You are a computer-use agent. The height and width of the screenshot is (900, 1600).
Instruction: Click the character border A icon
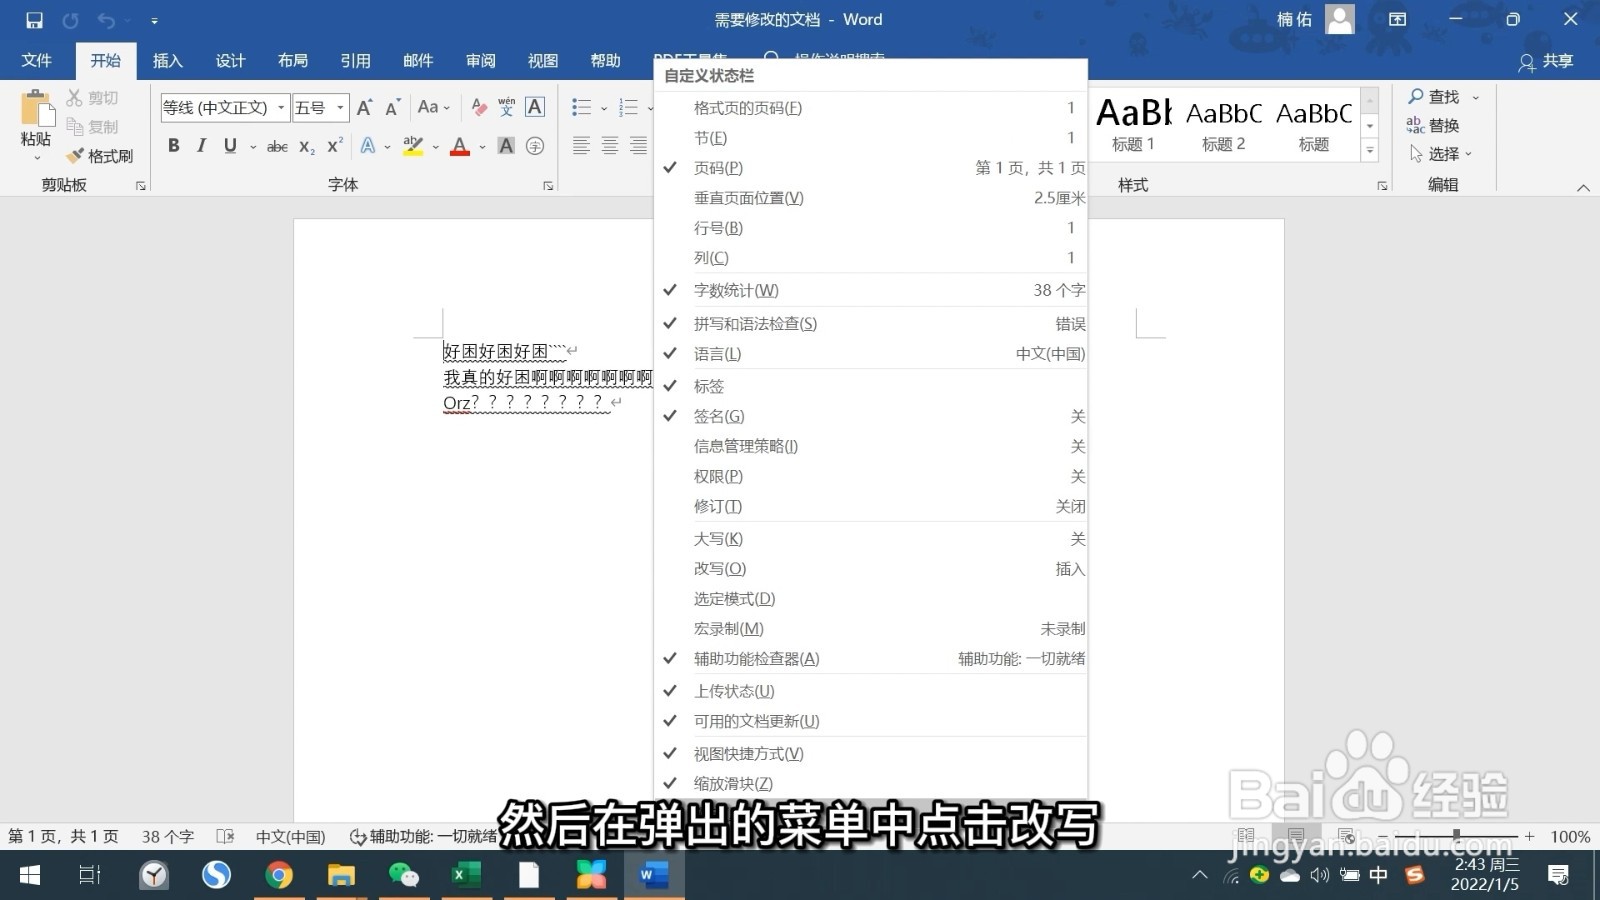(535, 107)
